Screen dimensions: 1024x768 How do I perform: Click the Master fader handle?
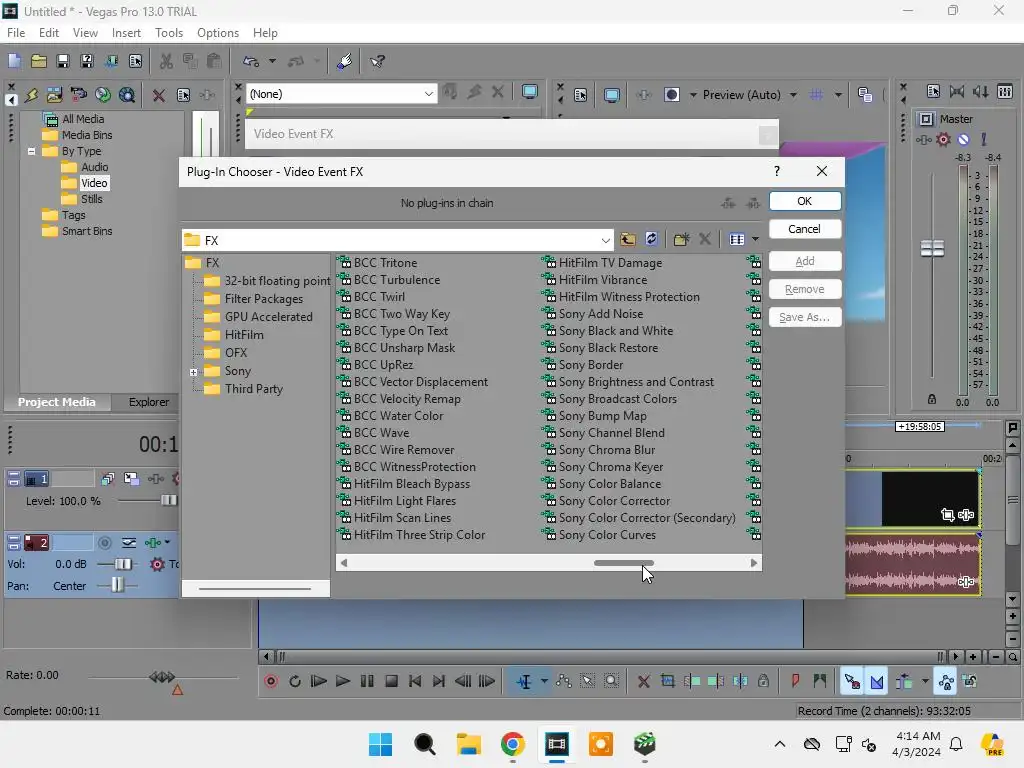click(932, 248)
